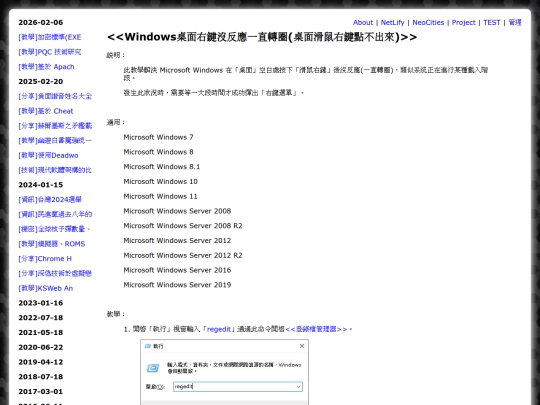
Task: Expand the 2026-02-06 date group
Action: [x=41, y=22]
